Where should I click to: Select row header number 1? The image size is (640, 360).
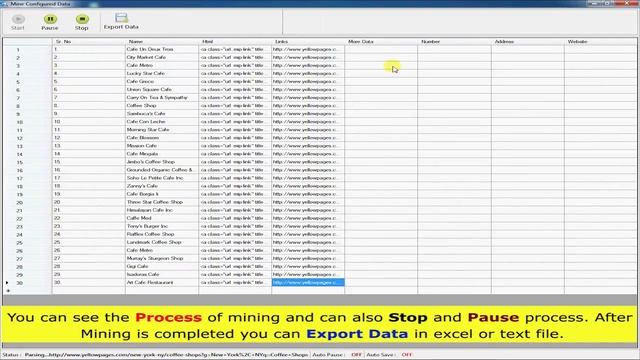(x=27, y=49)
